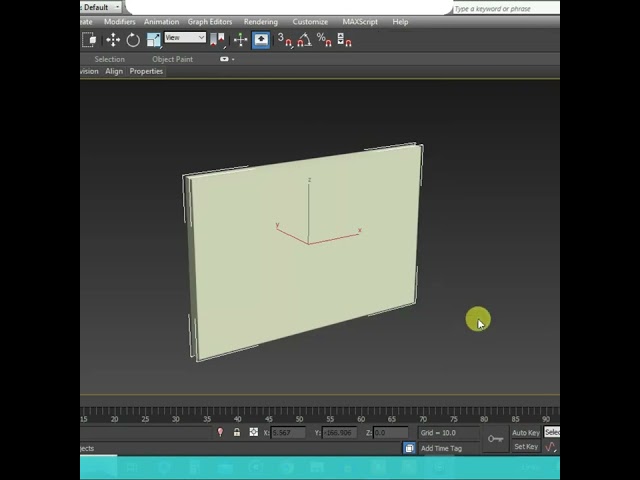Click the Add Time Tag field
This screenshot has height=480, width=640.
(x=449, y=448)
